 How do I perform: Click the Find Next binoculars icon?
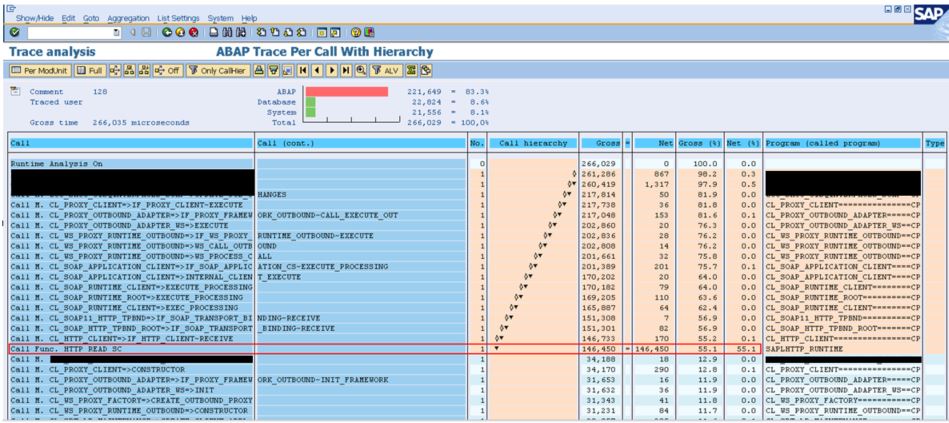(x=241, y=32)
